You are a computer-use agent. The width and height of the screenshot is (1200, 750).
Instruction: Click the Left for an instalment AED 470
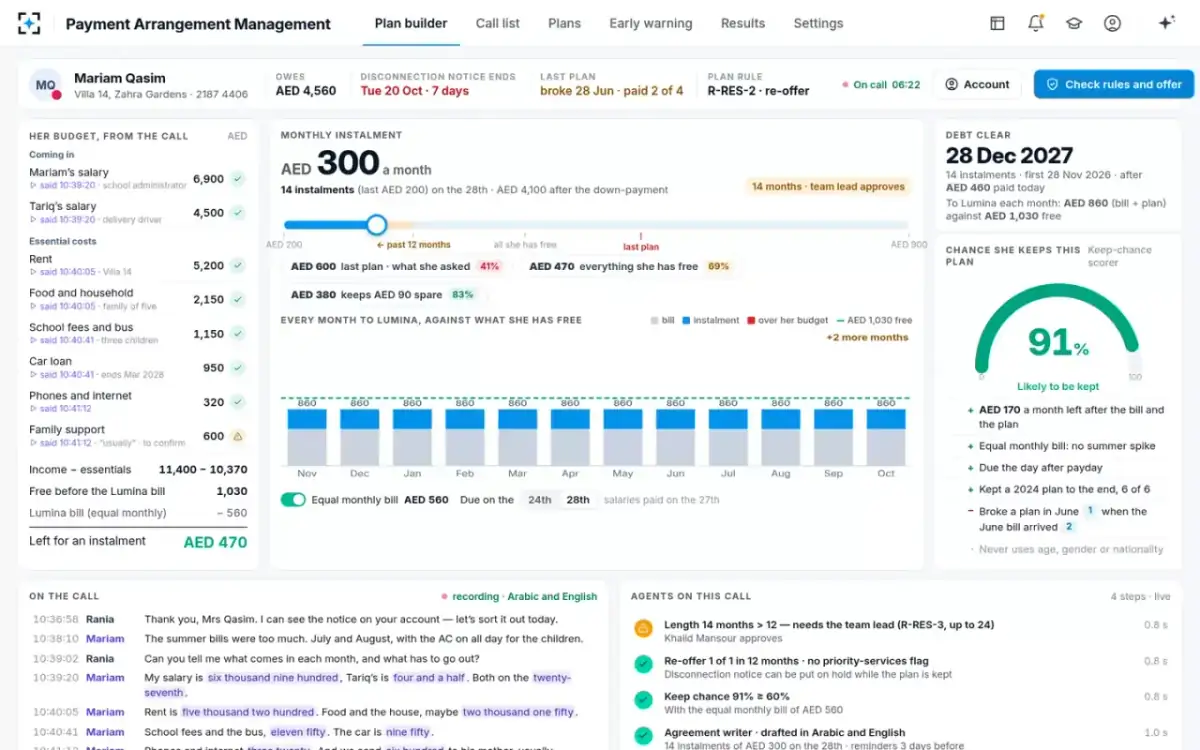click(138, 542)
